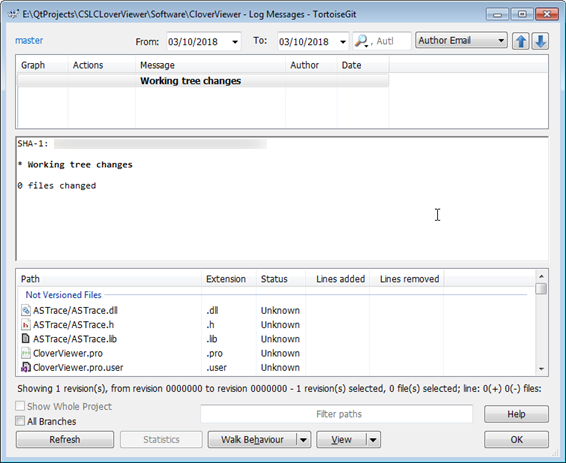This screenshot has height=463, width=566.
Task: Click the file list scroll down arrow
Action: [x=541, y=368]
